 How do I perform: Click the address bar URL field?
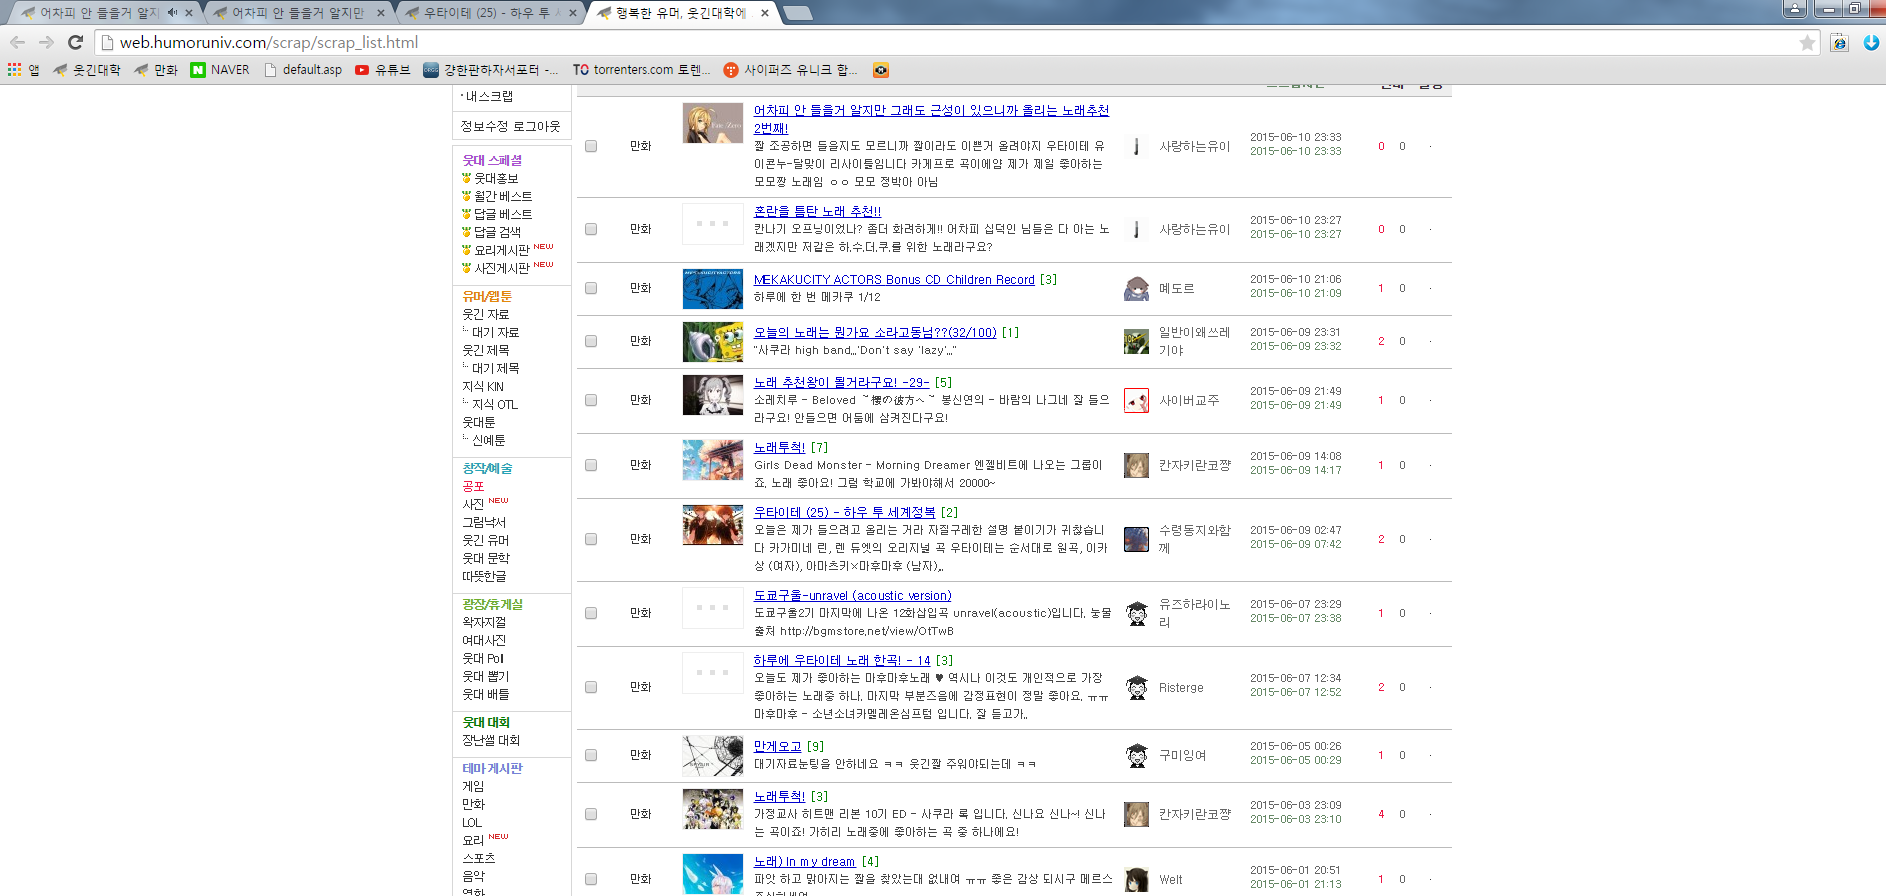(x=900, y=42)
